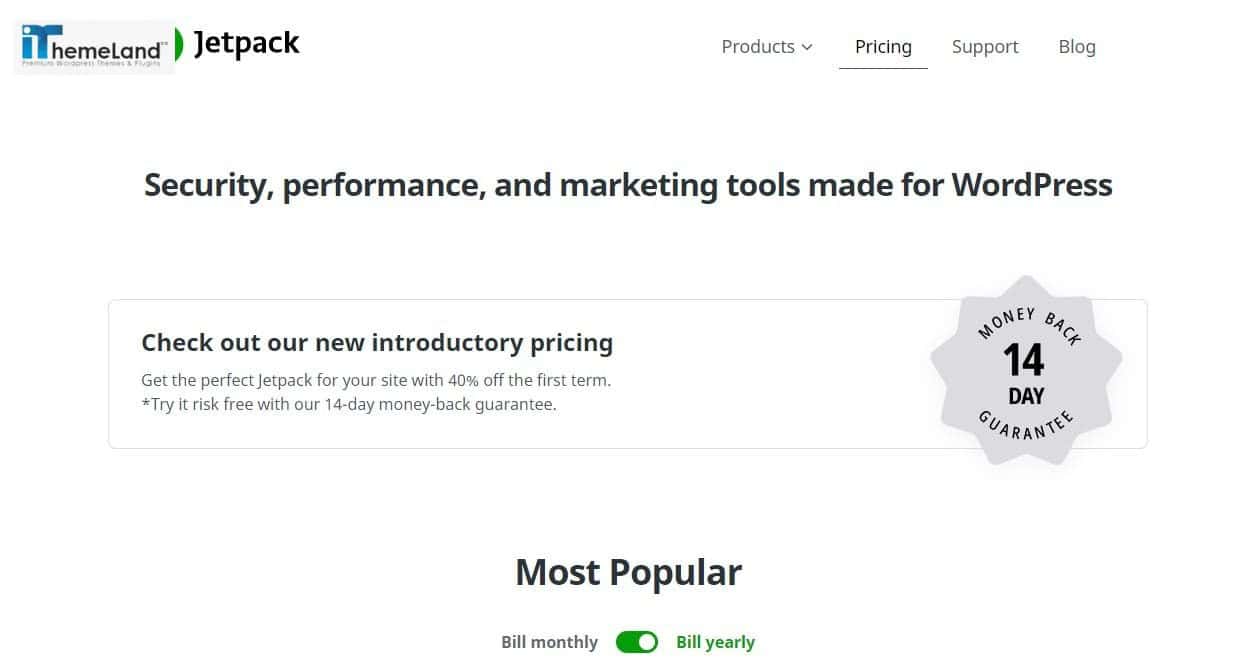The image size is (1250, 661).
Task: Select the Pricing tab in the navigation
Action: 883,46
